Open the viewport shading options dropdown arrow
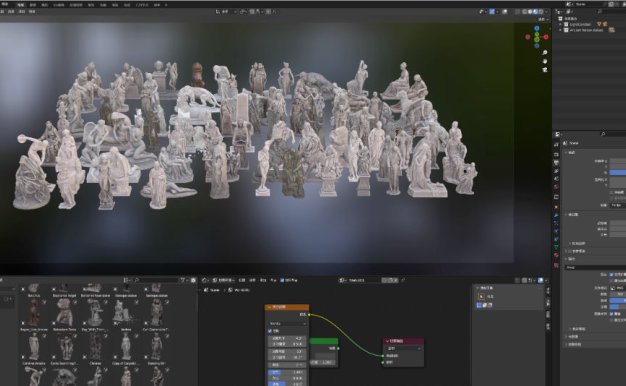Image resolution: width=626 pixels, height=386 pixels. pos(547,12)
